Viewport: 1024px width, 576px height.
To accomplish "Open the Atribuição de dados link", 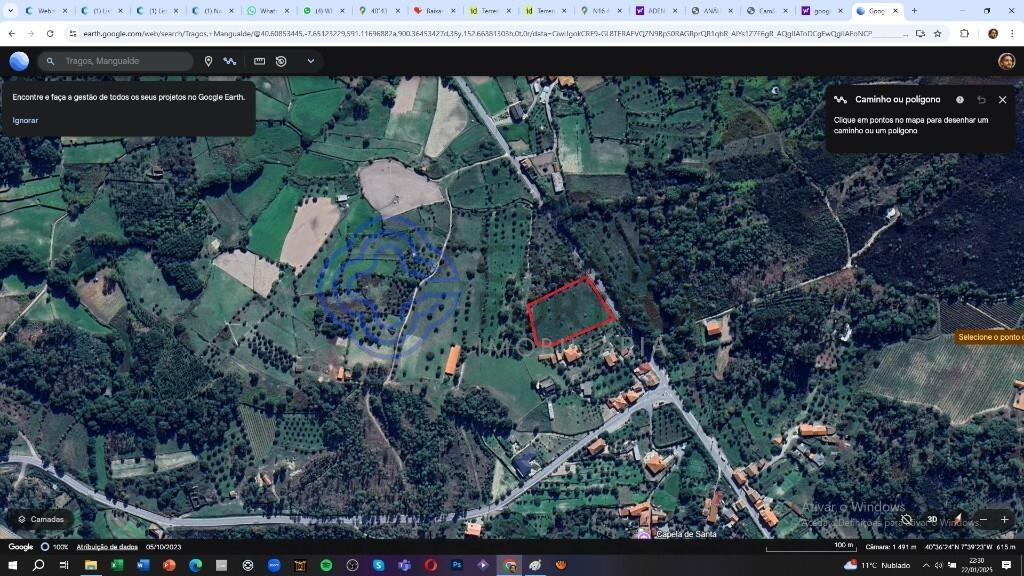I will click(107, 547).
